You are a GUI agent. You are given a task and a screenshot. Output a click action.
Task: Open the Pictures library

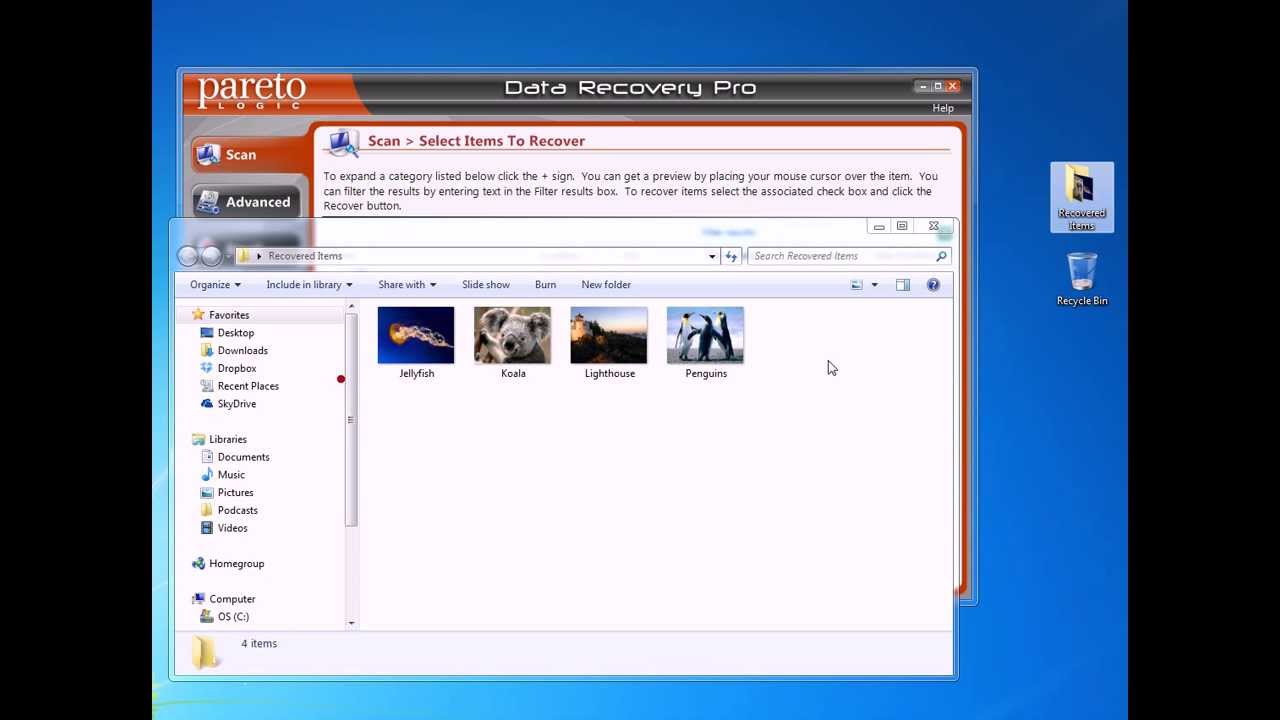[235, 493]
